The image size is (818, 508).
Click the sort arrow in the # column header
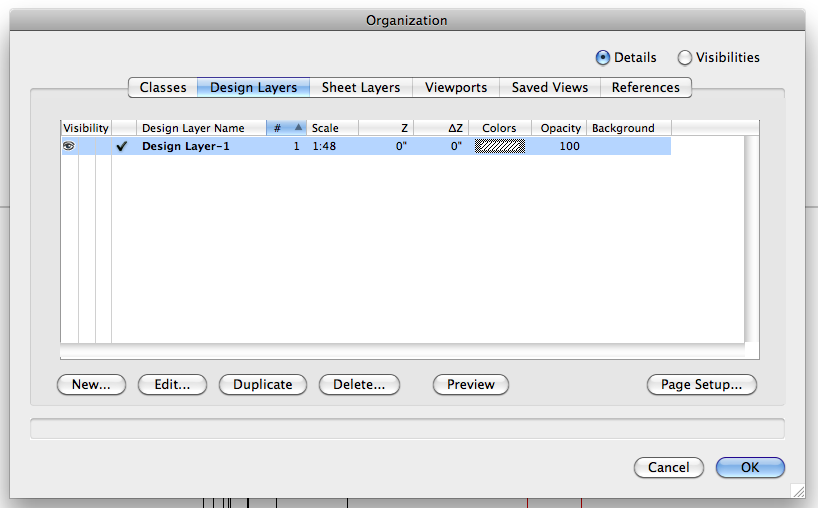298,128
